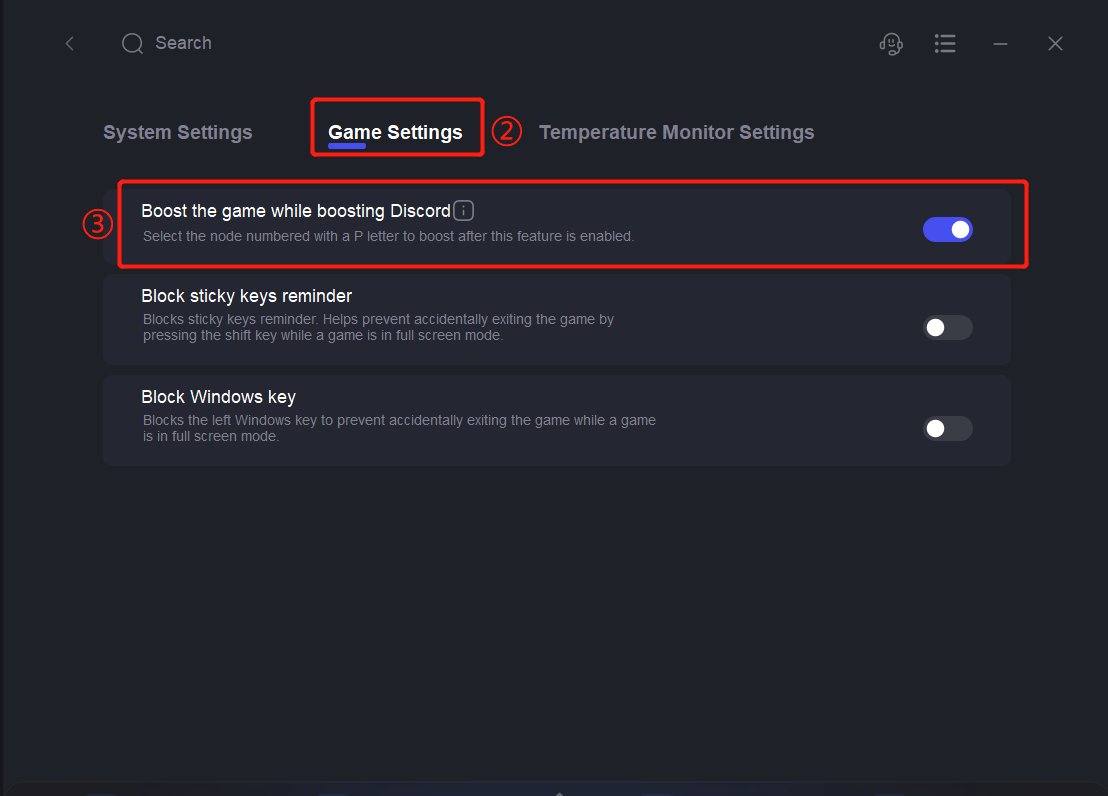Click the Block Windows key heading
The height and width of the screenshot is (796, 1108).
pos(218,396)
